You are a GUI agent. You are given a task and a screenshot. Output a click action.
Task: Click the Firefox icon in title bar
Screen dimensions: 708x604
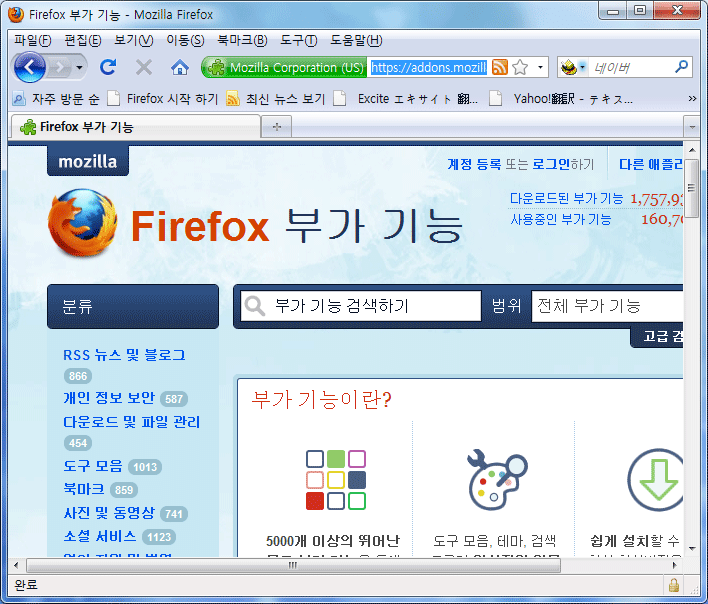[15, 14]
